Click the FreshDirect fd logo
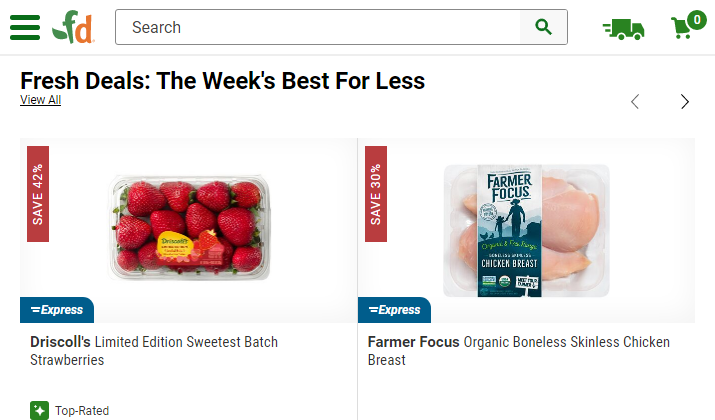 [x=74, y=27]
